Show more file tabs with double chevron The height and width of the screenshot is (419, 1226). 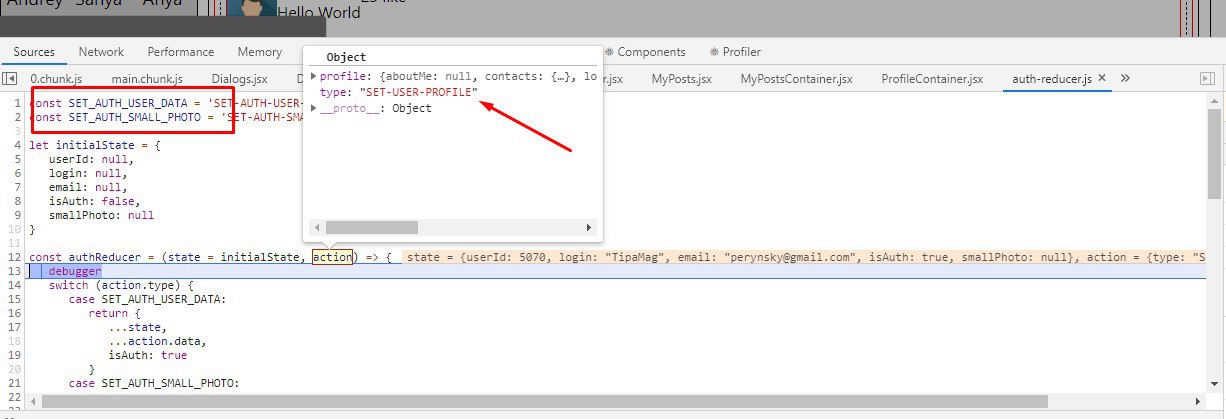coord(1124,78)
